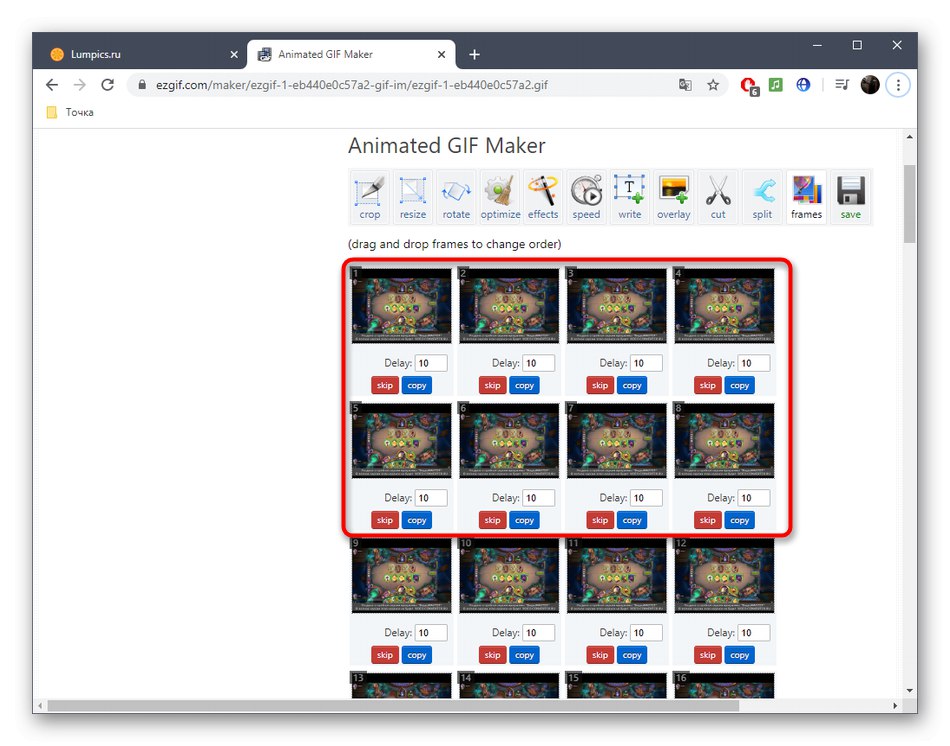Click the browser forward arrow
950x746 pixels.
(x=79, y=85)
